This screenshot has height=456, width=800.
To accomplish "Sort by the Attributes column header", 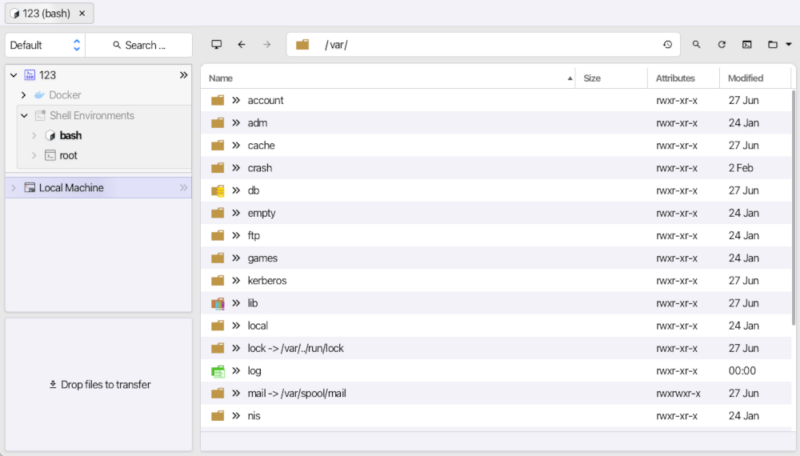I will [684, 78].
